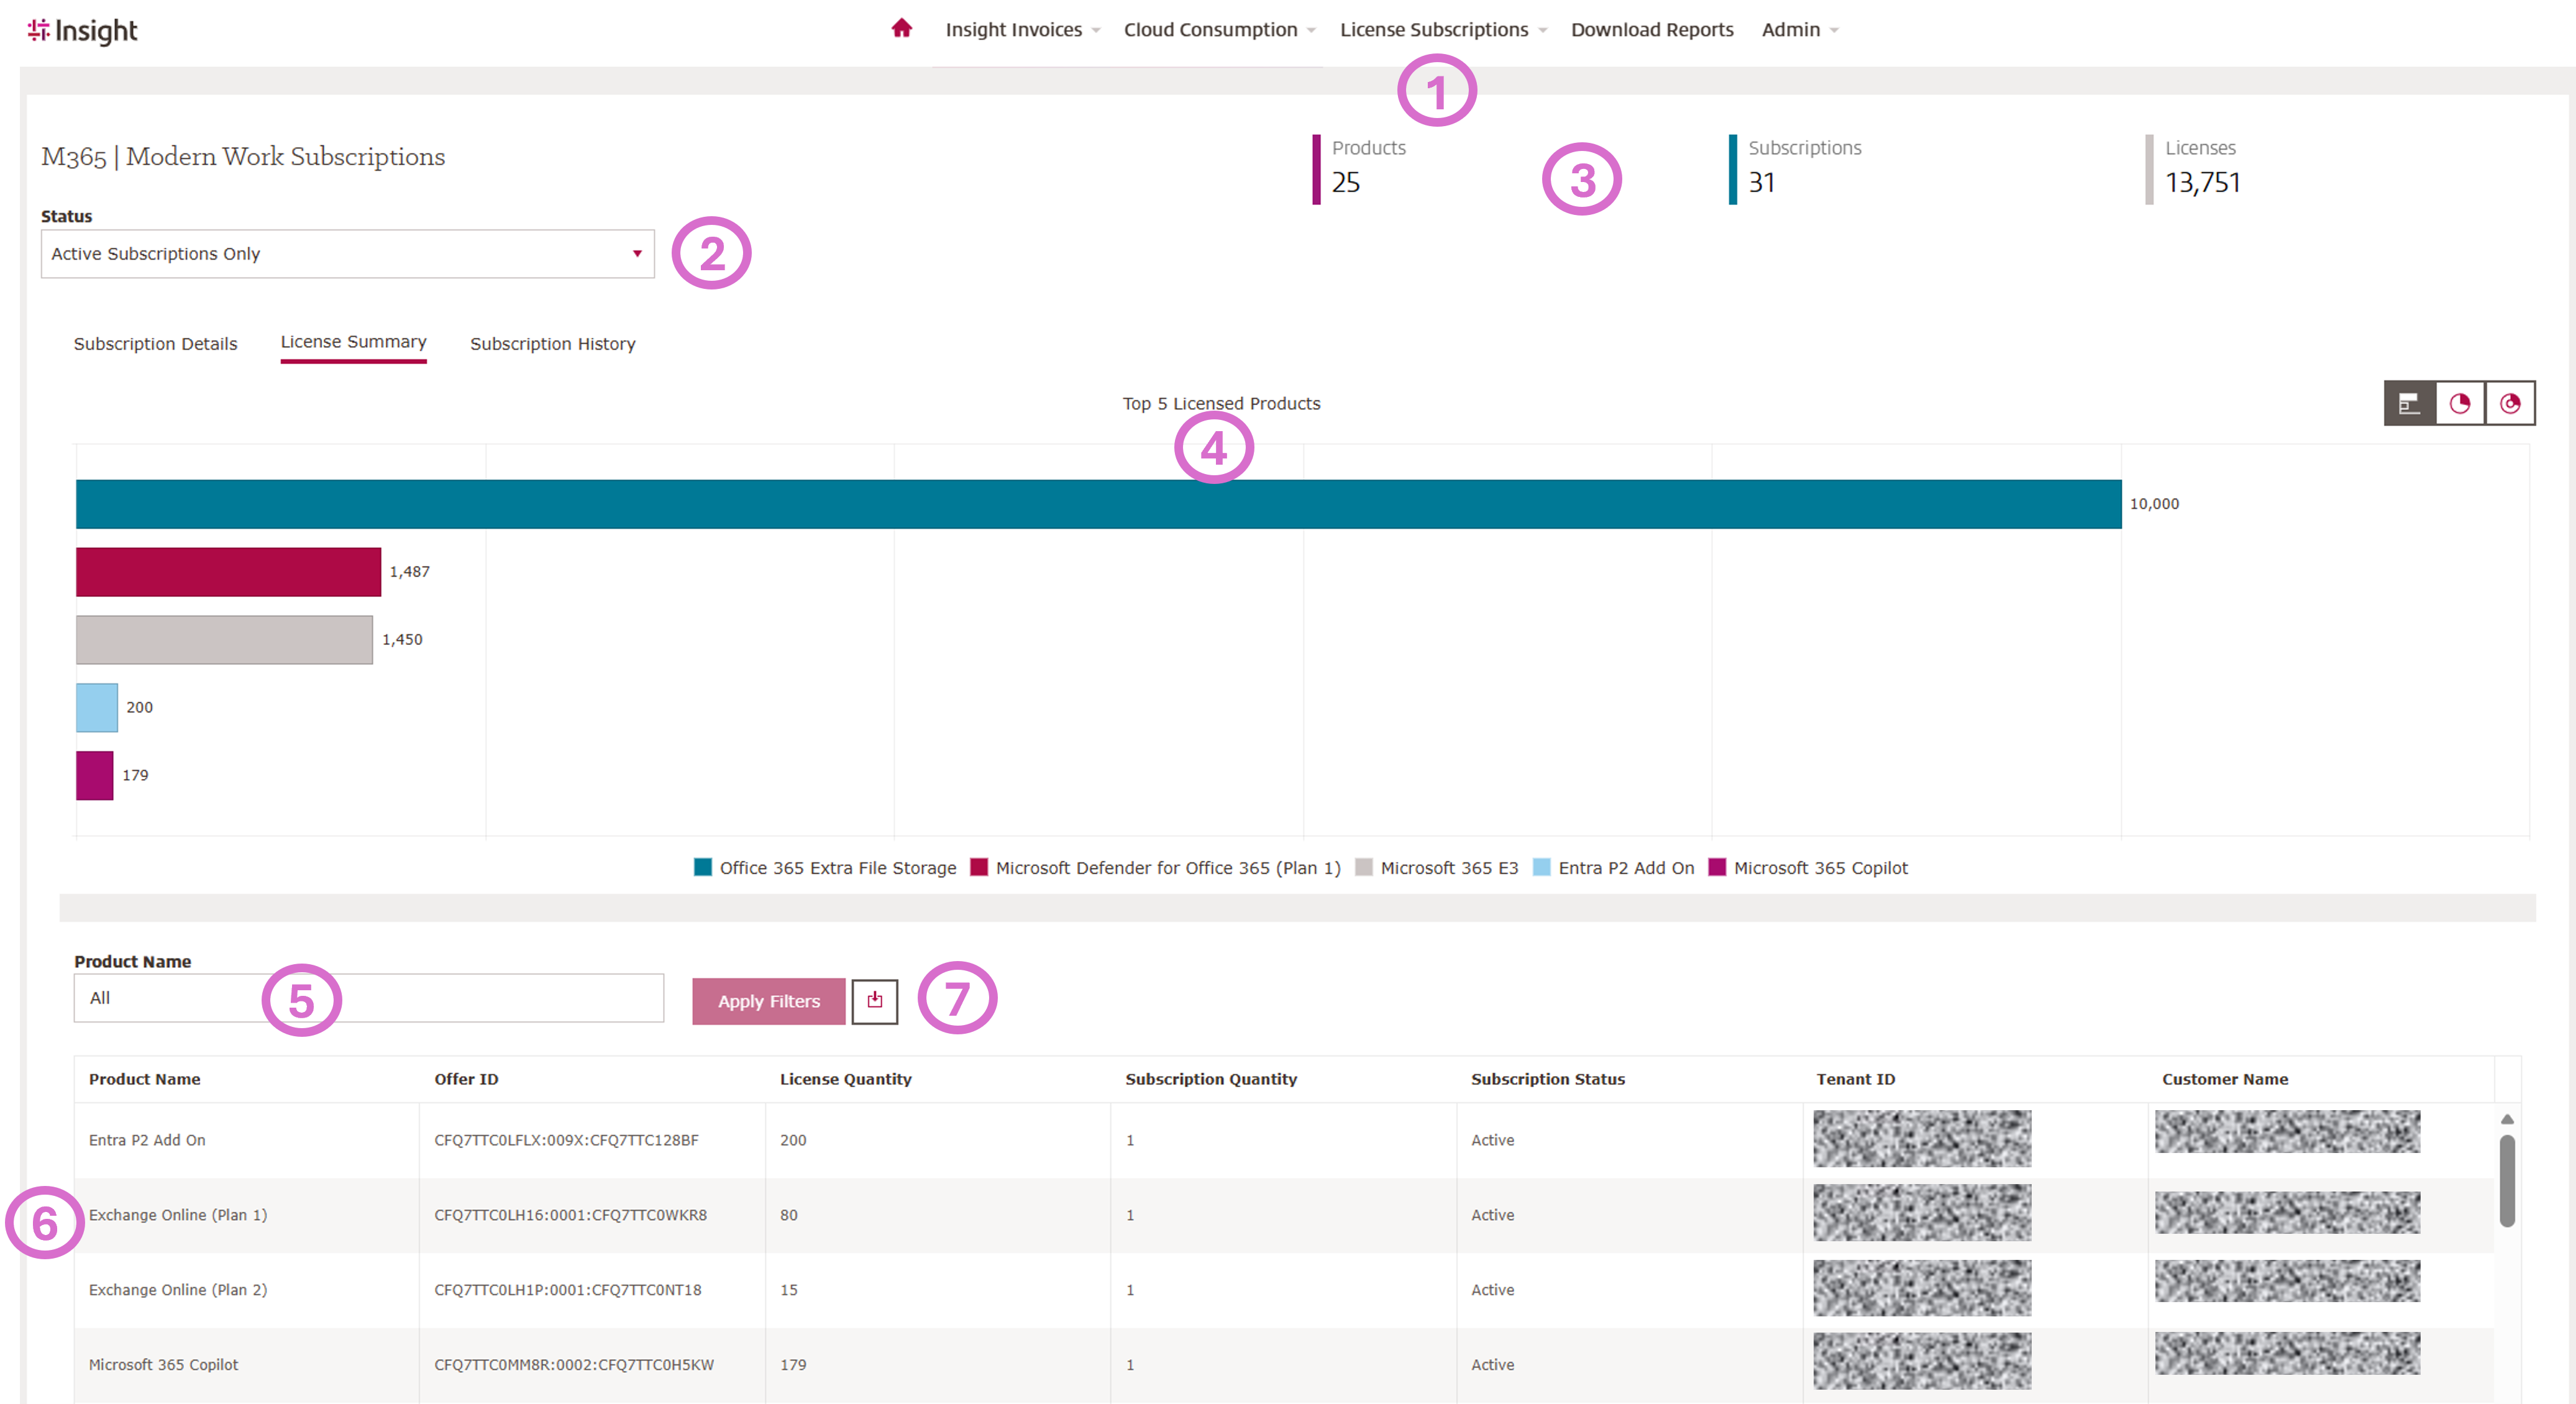Viewport: 2576px width, 1404px height.
Task: Sort by the License Quantity column header
Action: point(845,1079)
